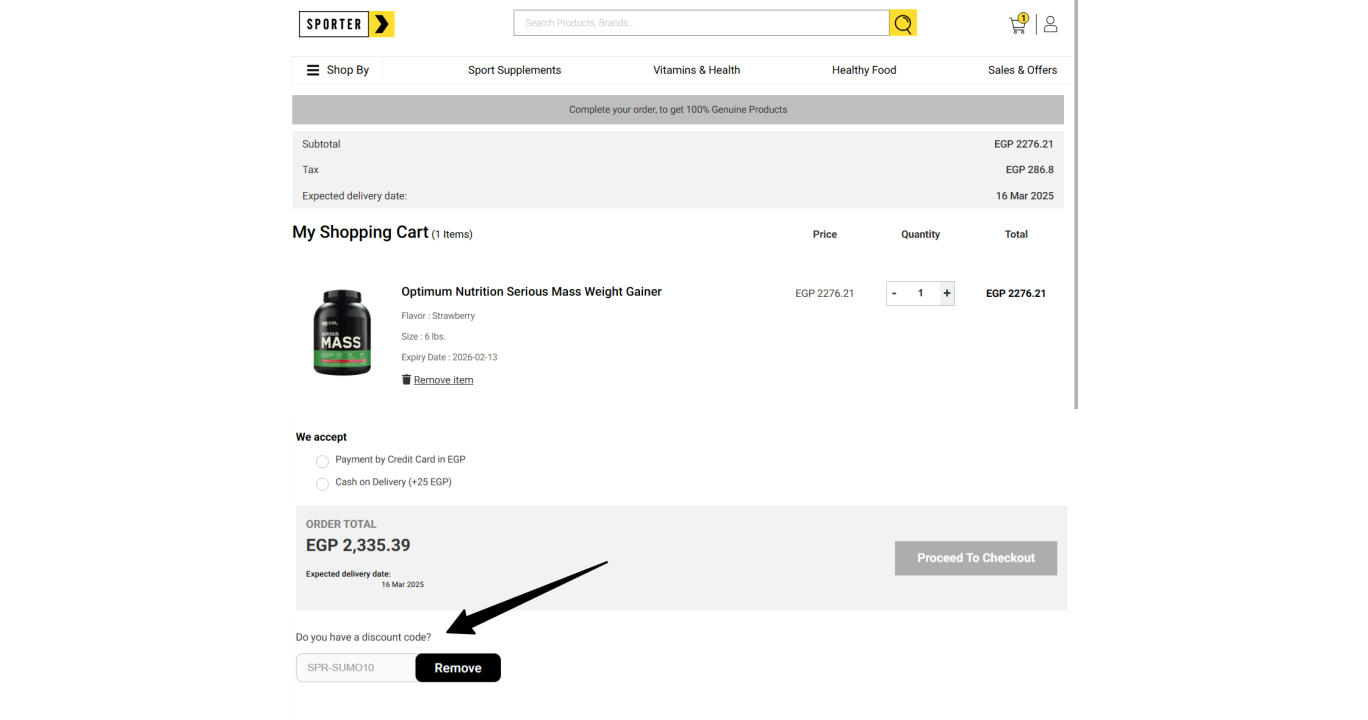The image size is (1368, 720).
Task: Remove the applied discount code
Action: [458, 668]
